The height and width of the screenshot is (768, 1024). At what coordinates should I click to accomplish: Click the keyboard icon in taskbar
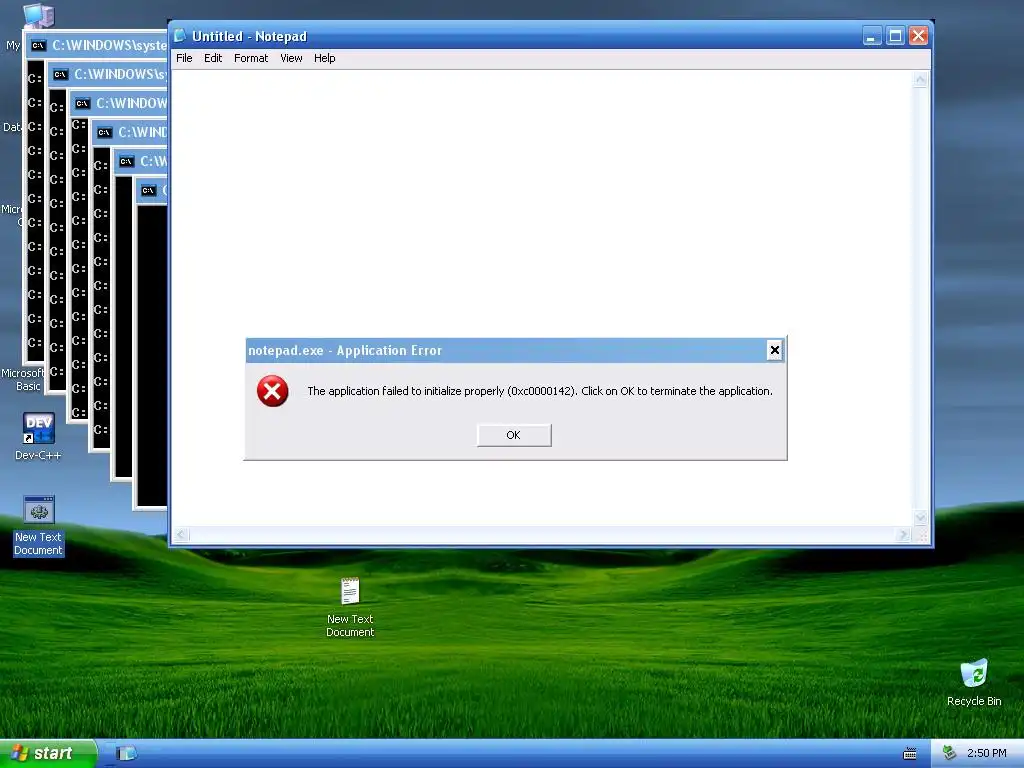[910, 754]
